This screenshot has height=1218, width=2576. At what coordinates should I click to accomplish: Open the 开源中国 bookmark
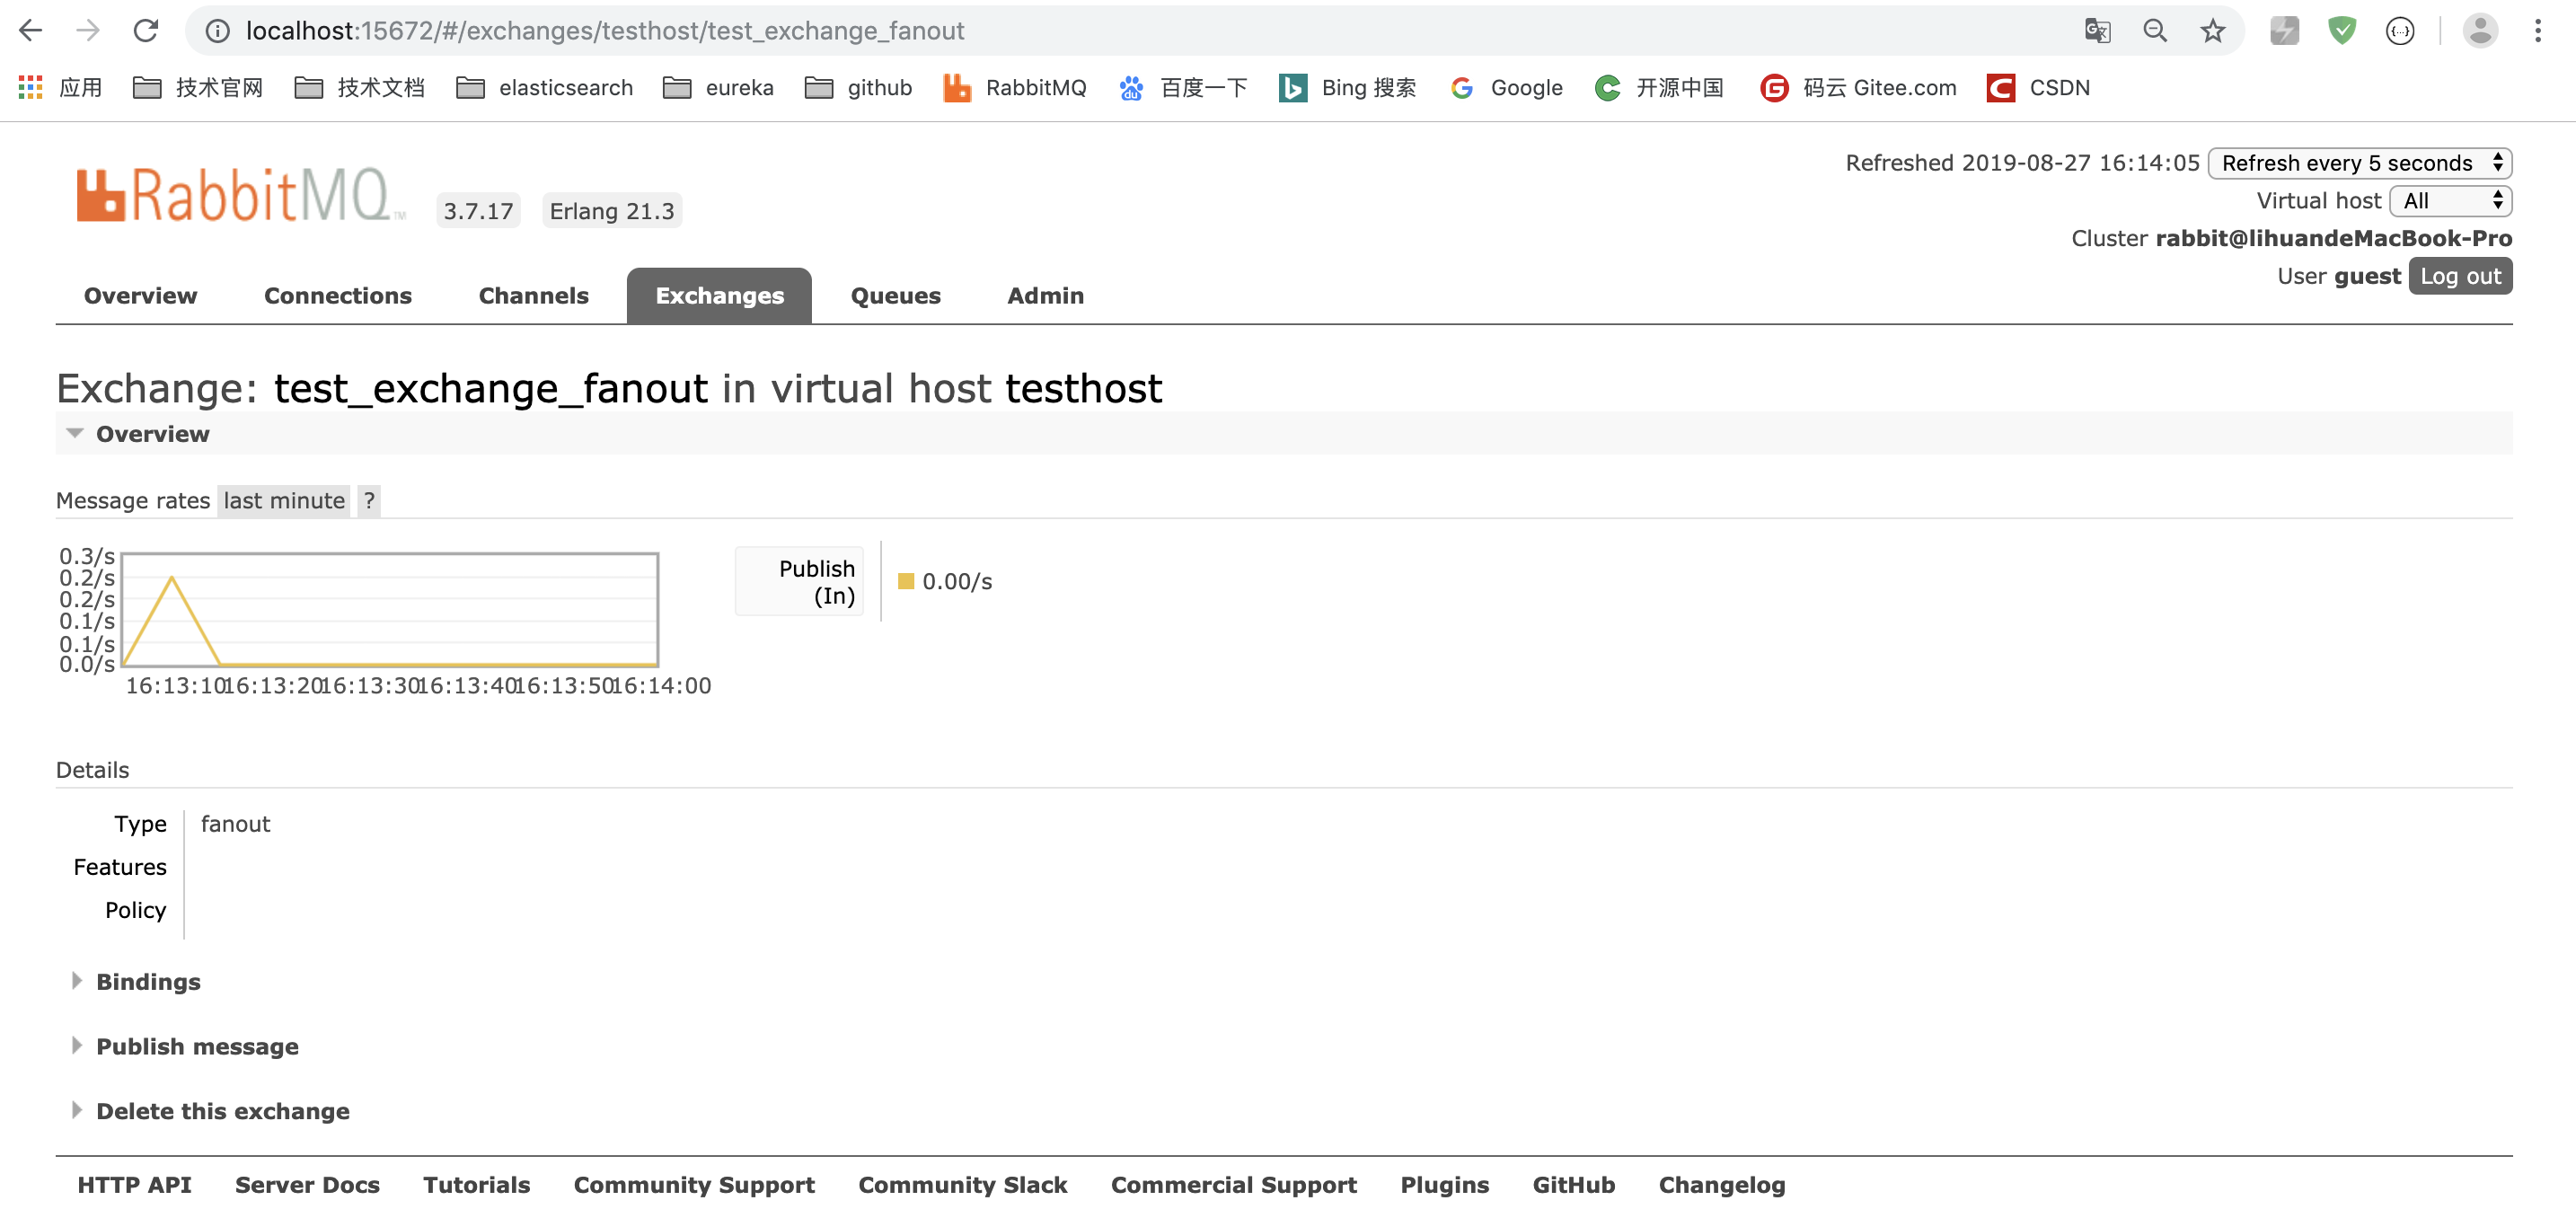click(1659, 88)
